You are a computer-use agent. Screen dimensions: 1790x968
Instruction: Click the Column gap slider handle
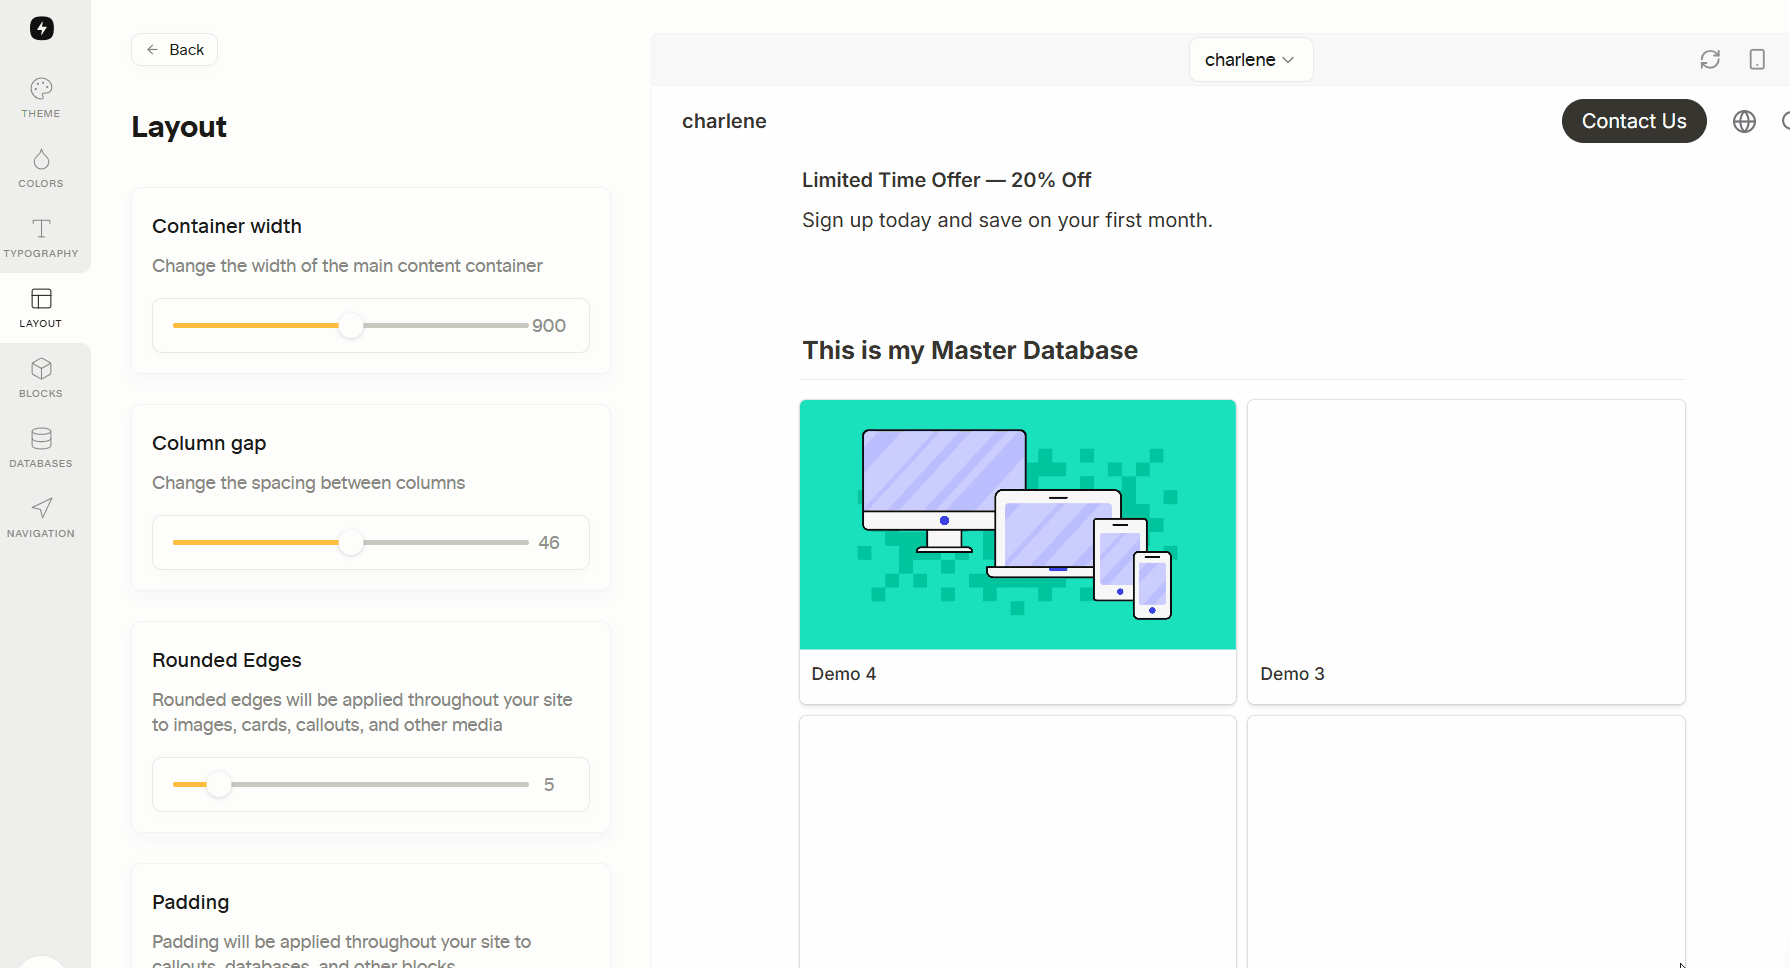351,543
